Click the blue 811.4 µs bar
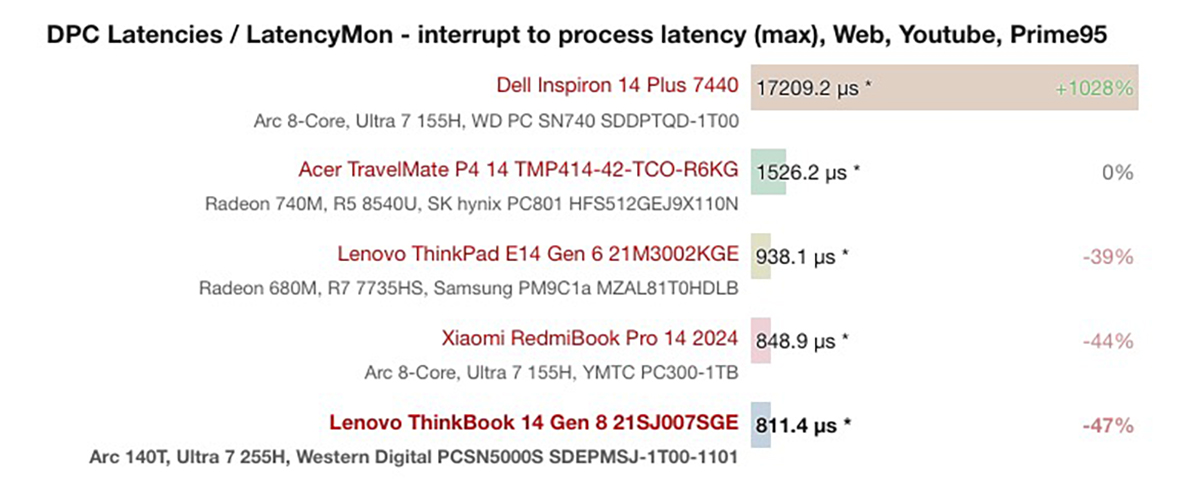The height and width of the screenshot is (497, 1200). [760, 426]
